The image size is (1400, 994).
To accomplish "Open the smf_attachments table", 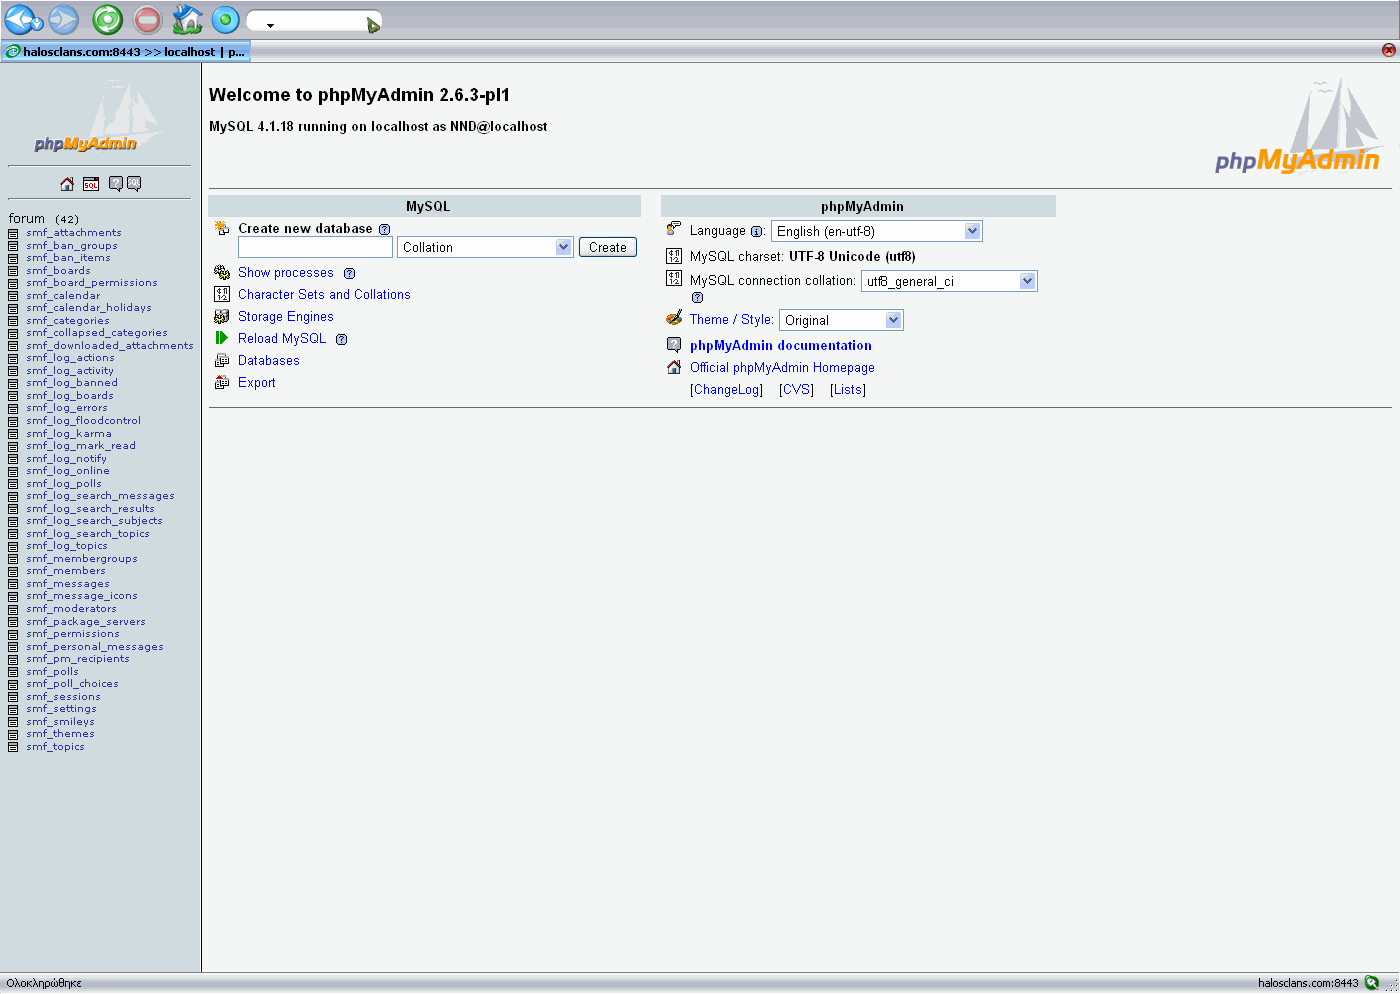I will pos(74,233).
